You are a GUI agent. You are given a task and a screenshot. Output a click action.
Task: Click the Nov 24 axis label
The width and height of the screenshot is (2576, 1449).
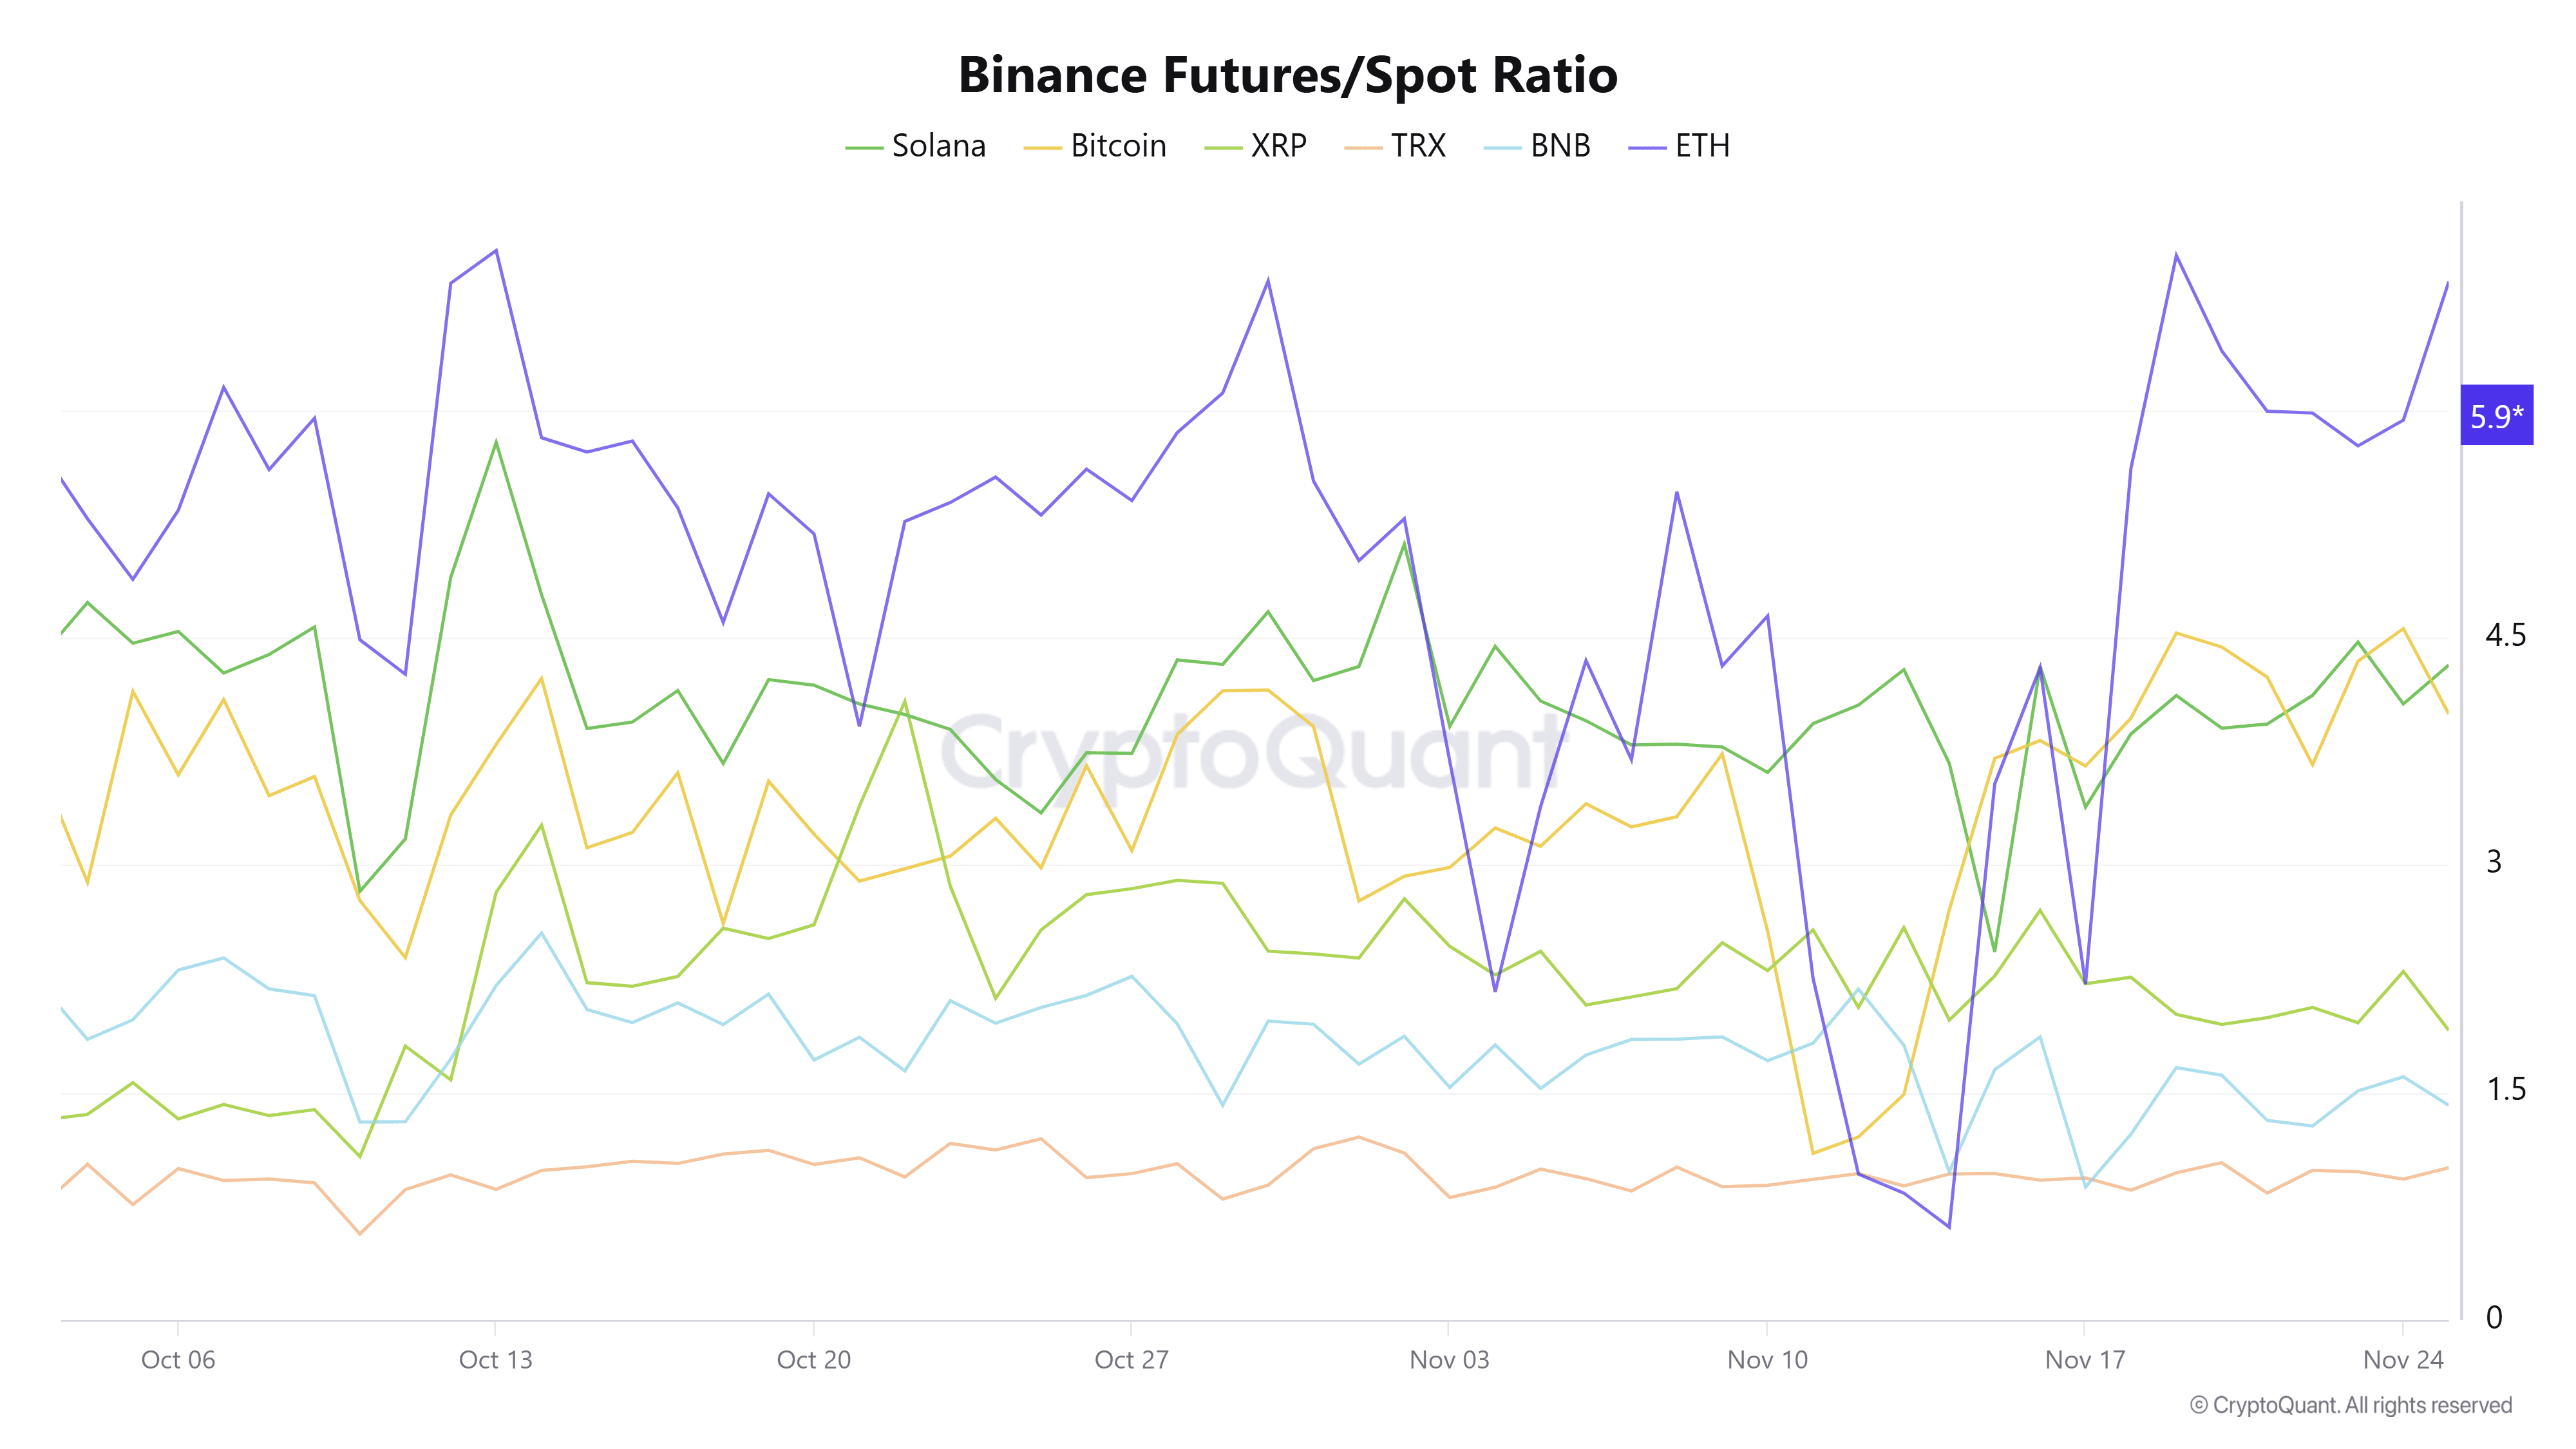tap(2403, 1360)
